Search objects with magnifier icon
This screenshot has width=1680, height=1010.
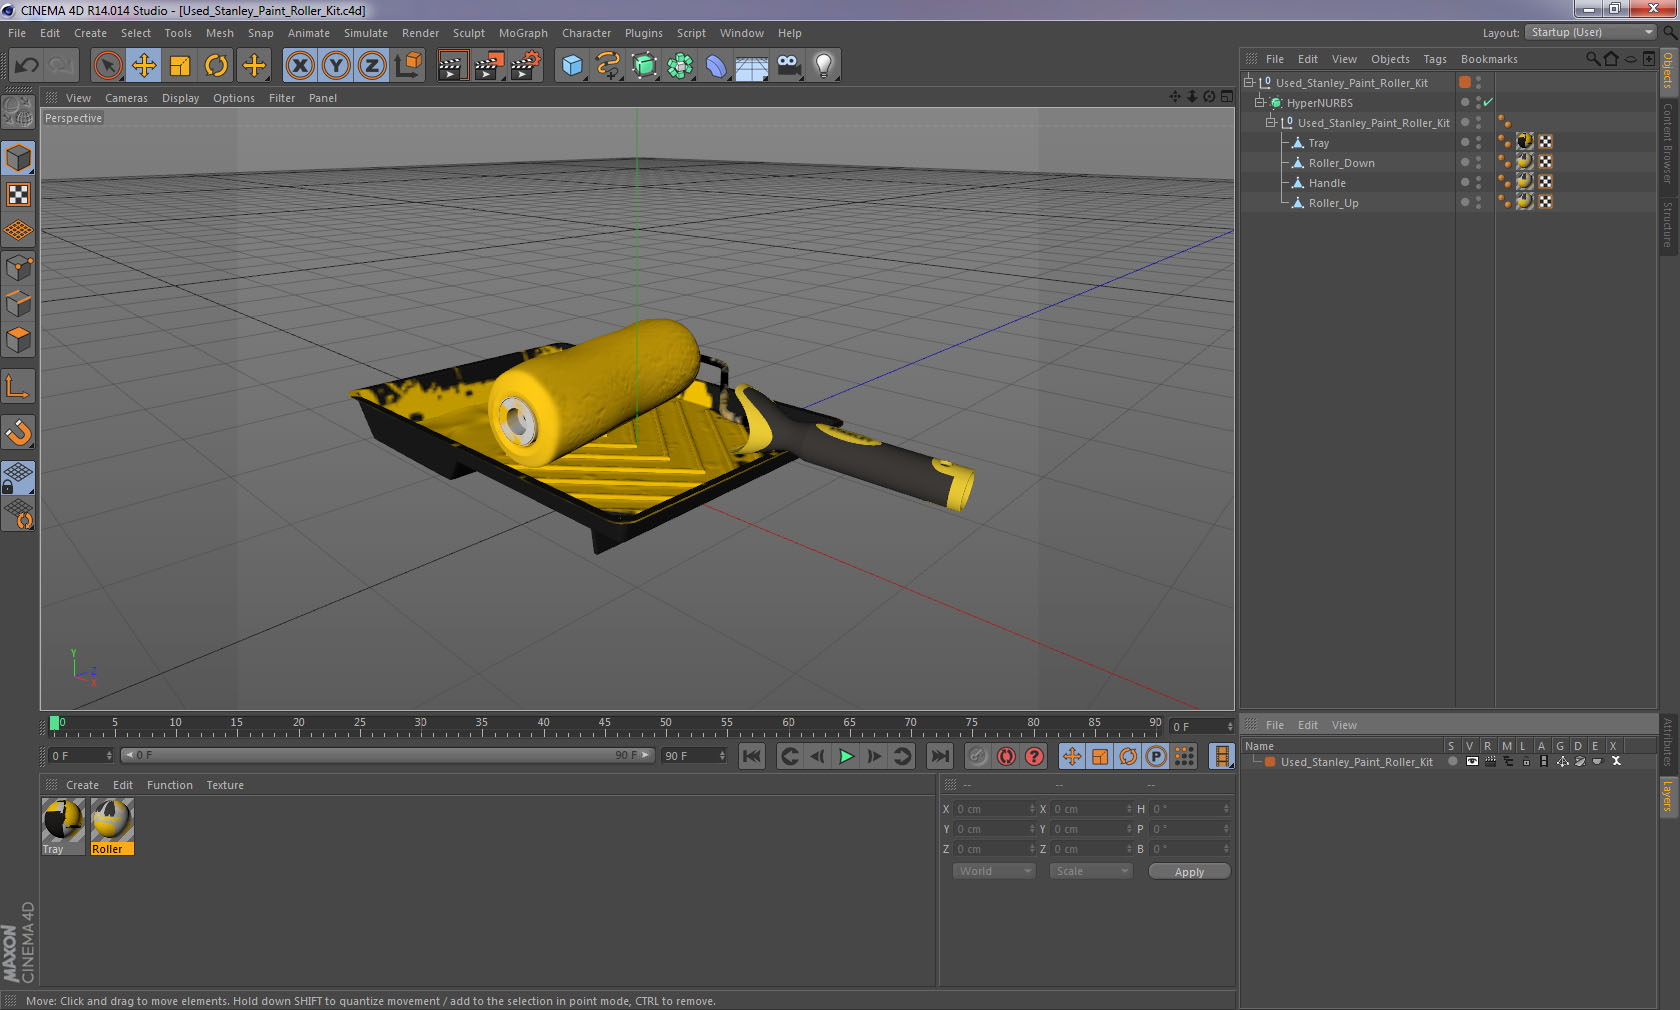click(1592, 59)
